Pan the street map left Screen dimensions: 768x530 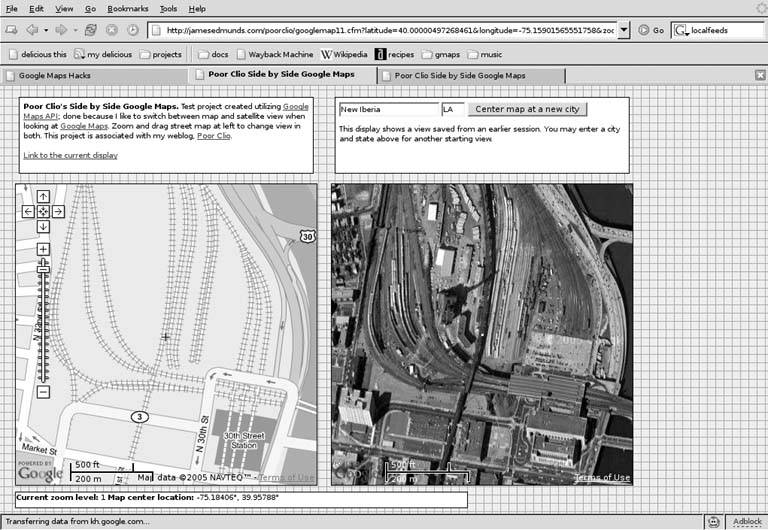tap(28, 211)
